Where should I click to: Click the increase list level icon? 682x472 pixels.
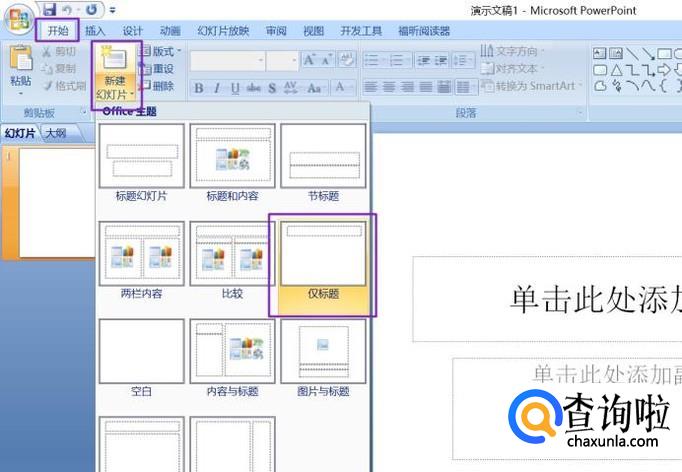pos(441,60)
